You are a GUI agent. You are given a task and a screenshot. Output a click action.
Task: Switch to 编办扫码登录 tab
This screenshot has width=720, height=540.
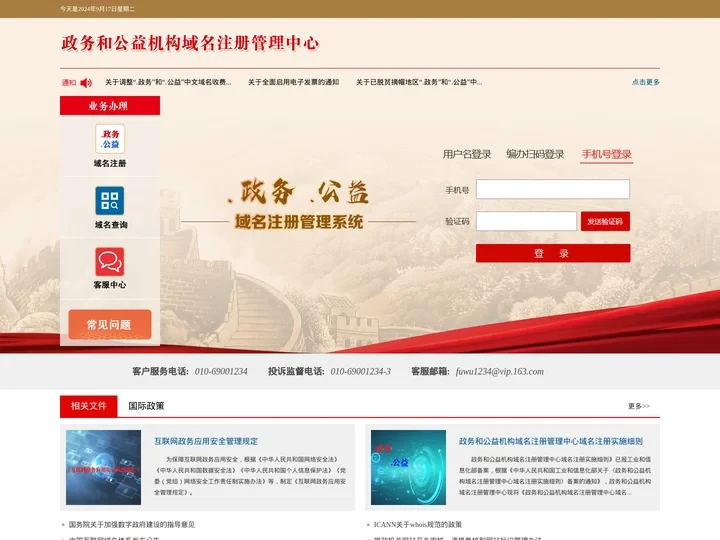pyautogui.click(x=535, y=154)
